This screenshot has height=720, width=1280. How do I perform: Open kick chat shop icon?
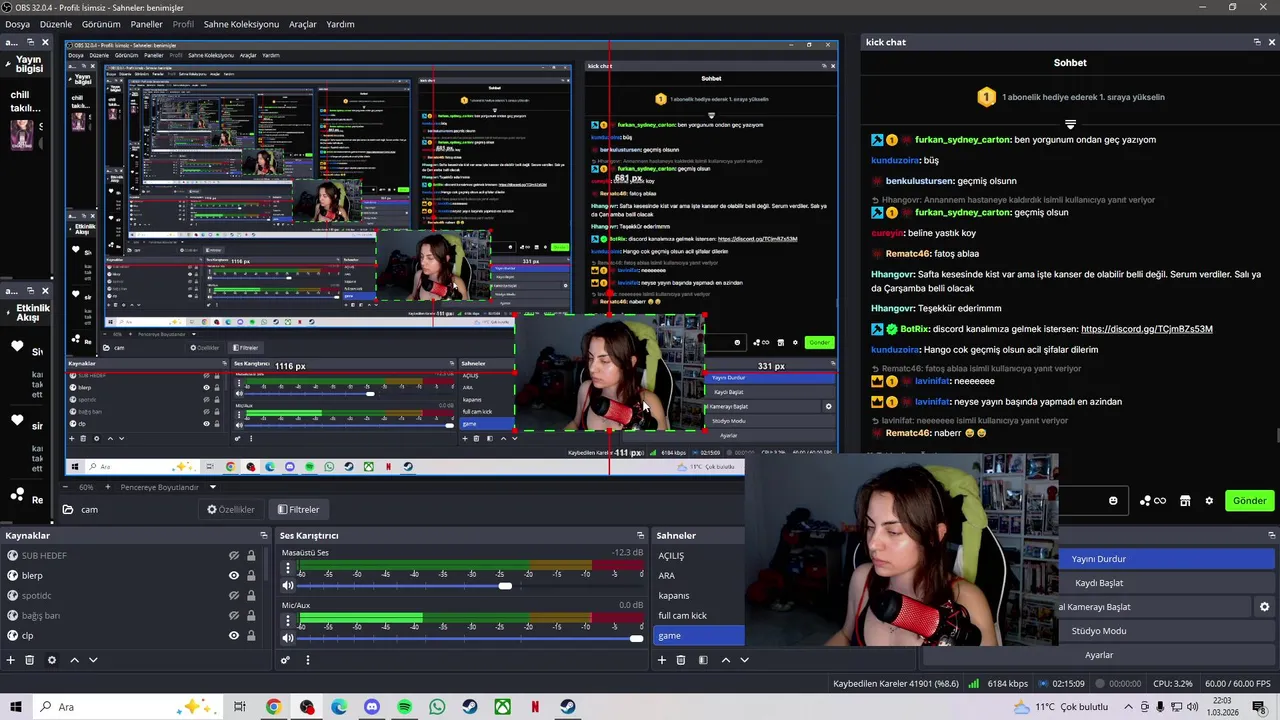tap(1185, 501)
